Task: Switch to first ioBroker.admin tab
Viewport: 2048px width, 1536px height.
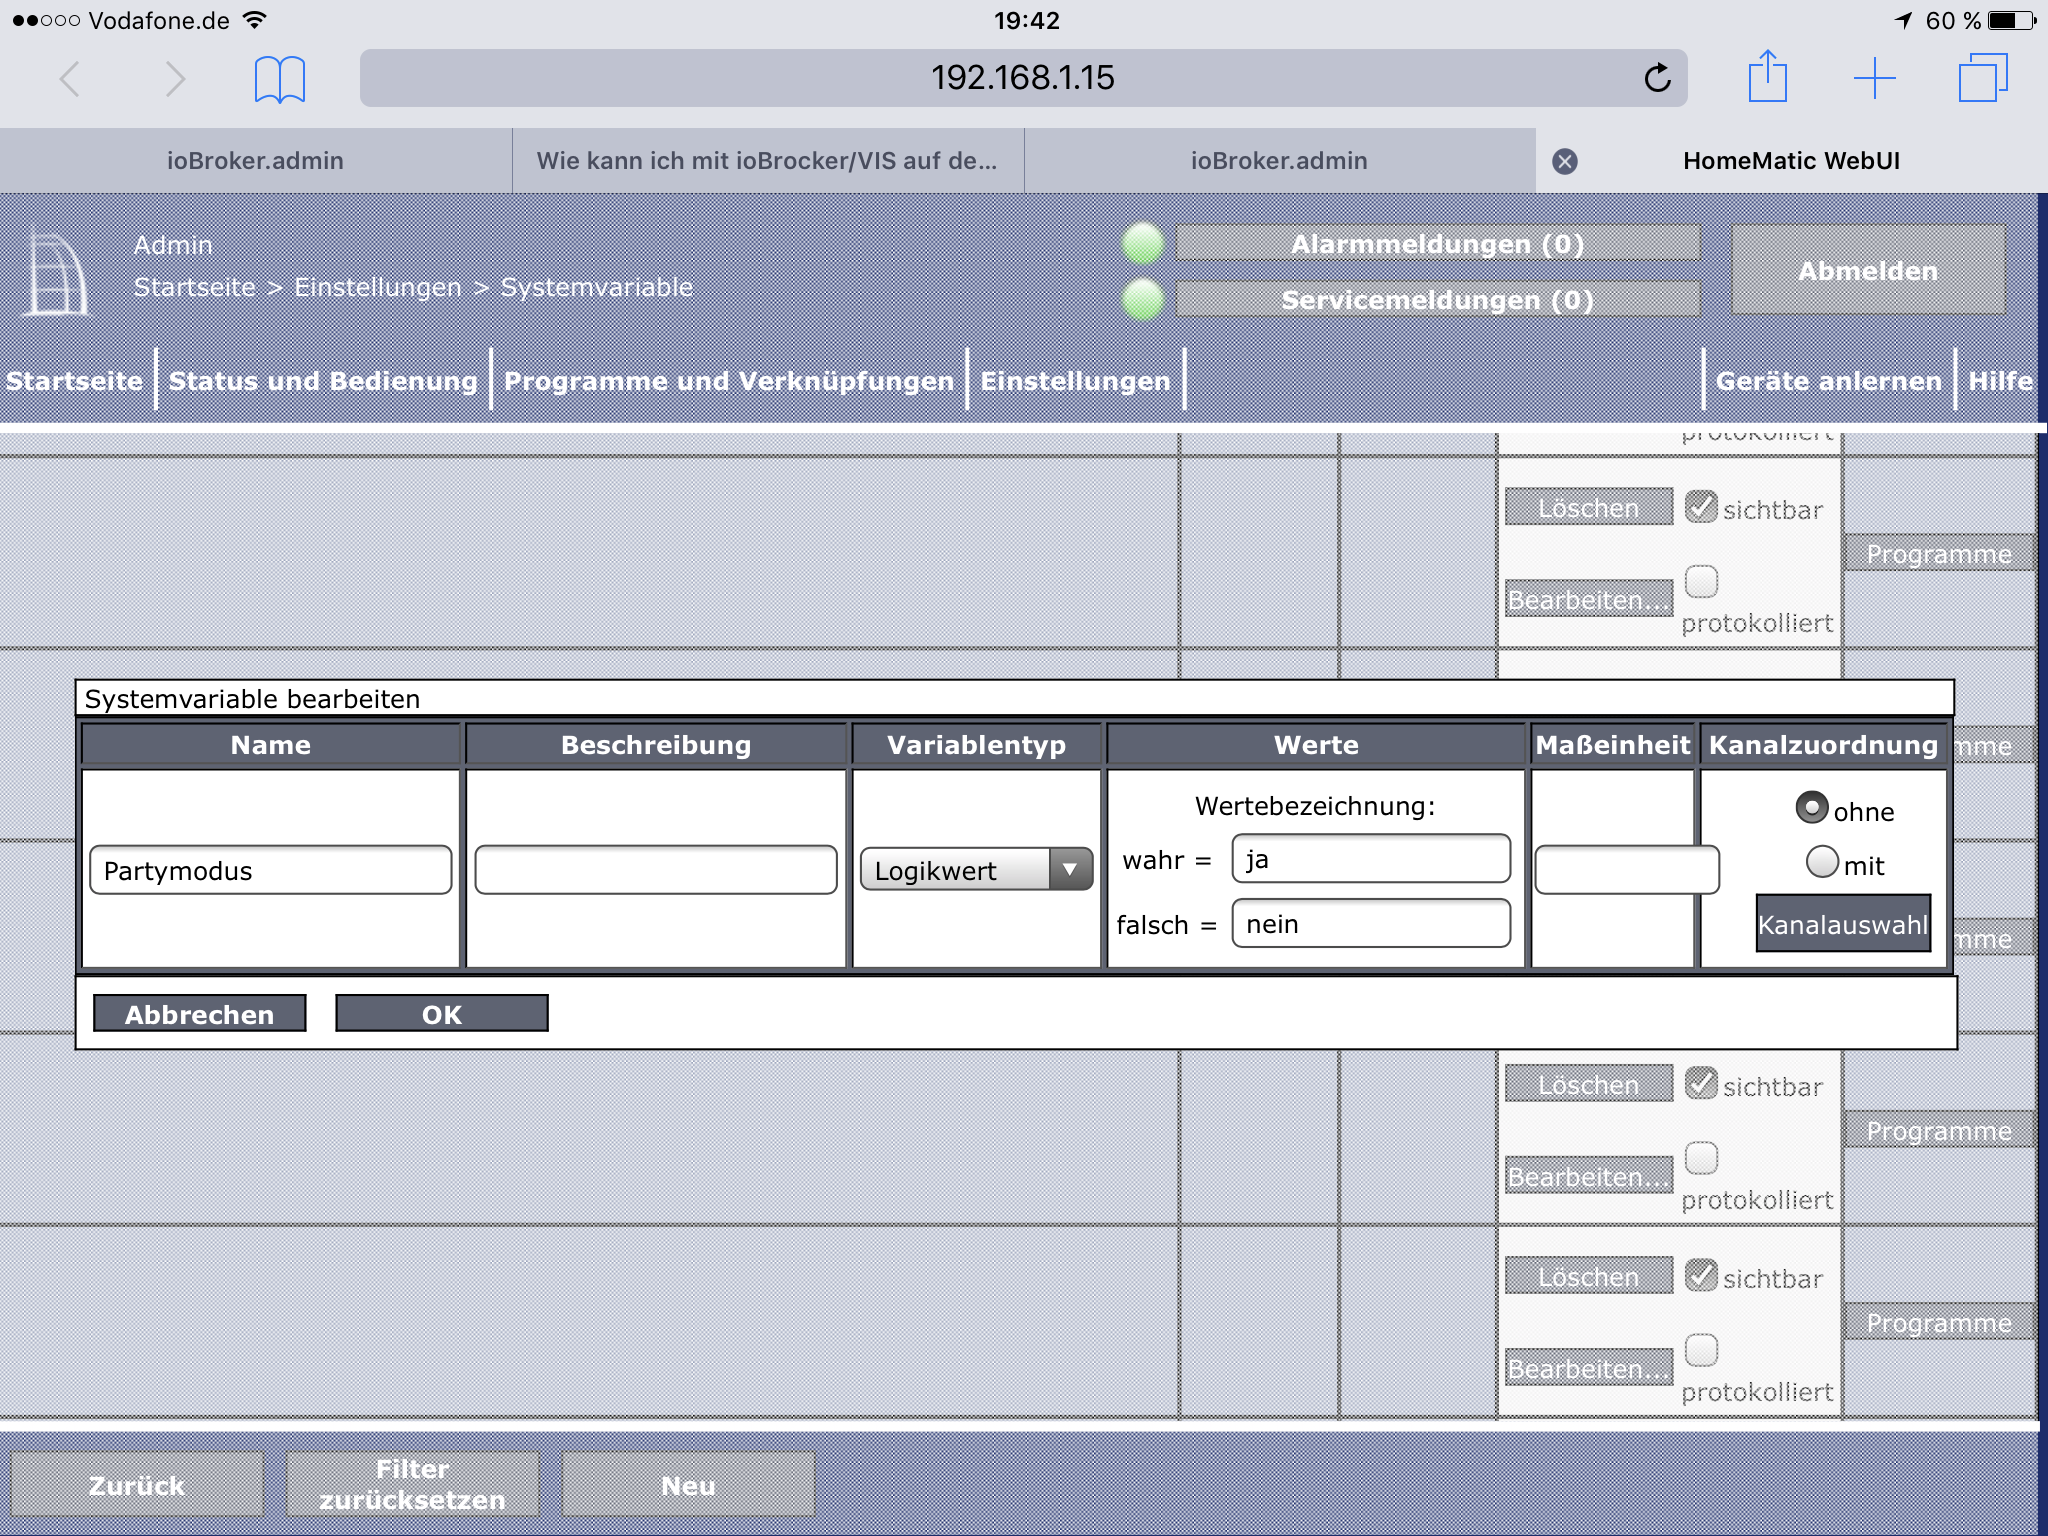Action: click(255, 161)
